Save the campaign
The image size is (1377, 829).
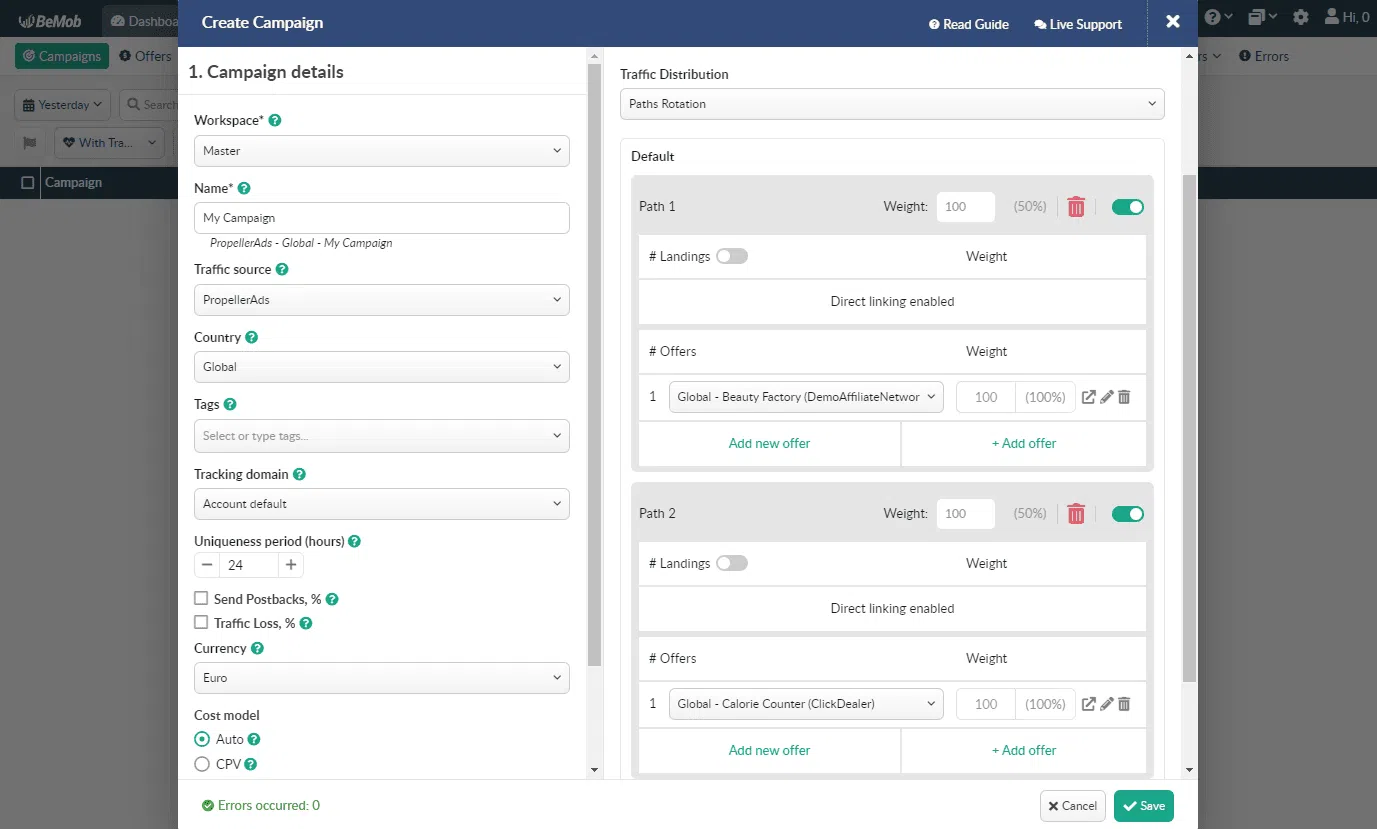[x=1143, y=806]
